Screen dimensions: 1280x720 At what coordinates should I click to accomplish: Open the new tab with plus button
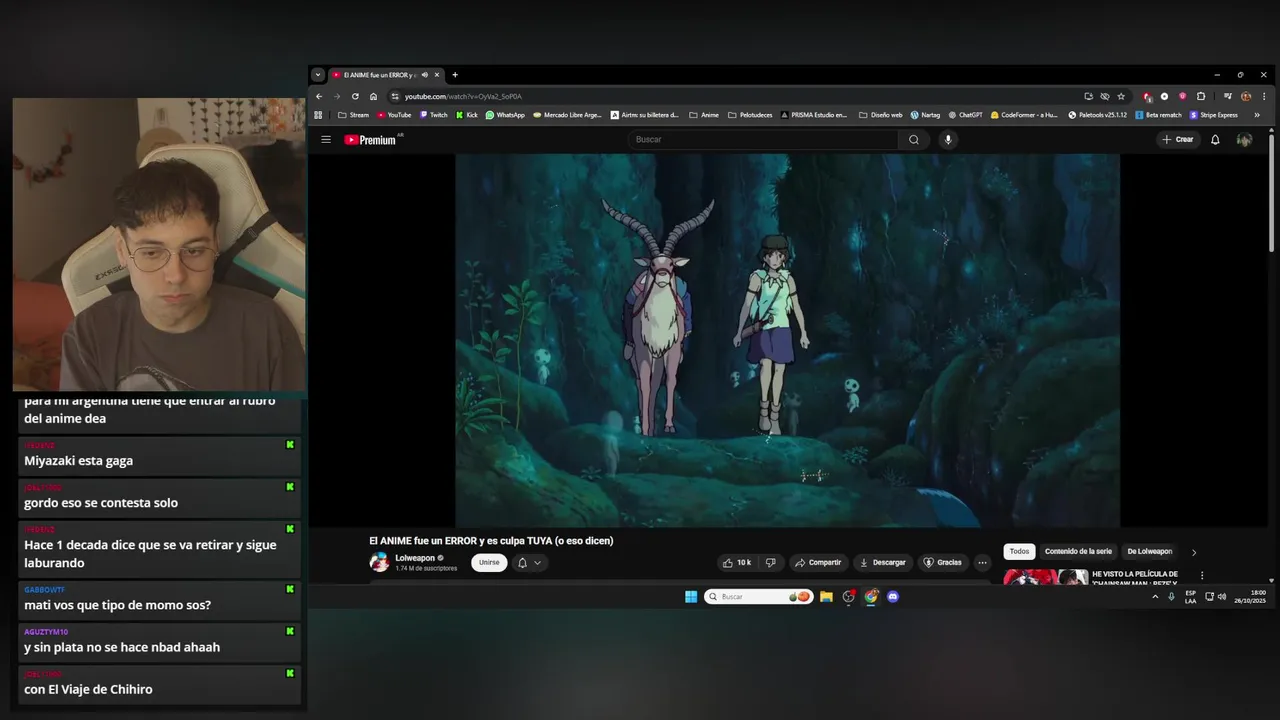455,75
